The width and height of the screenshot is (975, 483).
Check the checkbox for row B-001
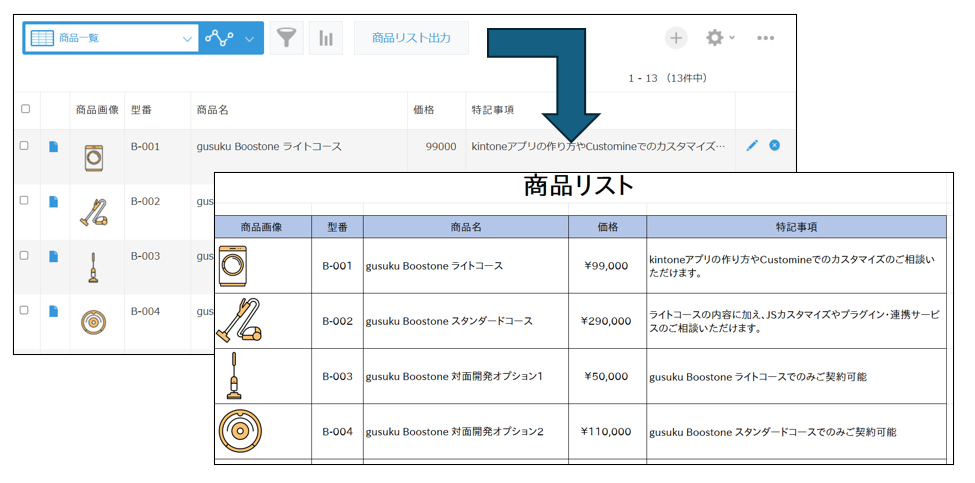(x=24, y=145)
